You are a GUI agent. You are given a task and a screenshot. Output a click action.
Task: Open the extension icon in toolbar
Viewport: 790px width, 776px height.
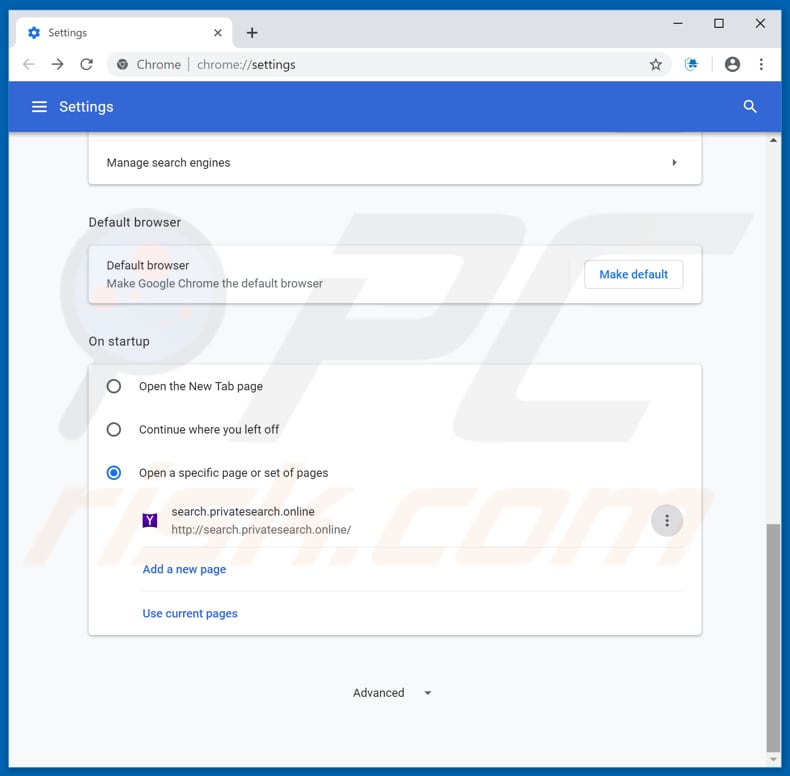pyautogui.click(x=691, y=64)
